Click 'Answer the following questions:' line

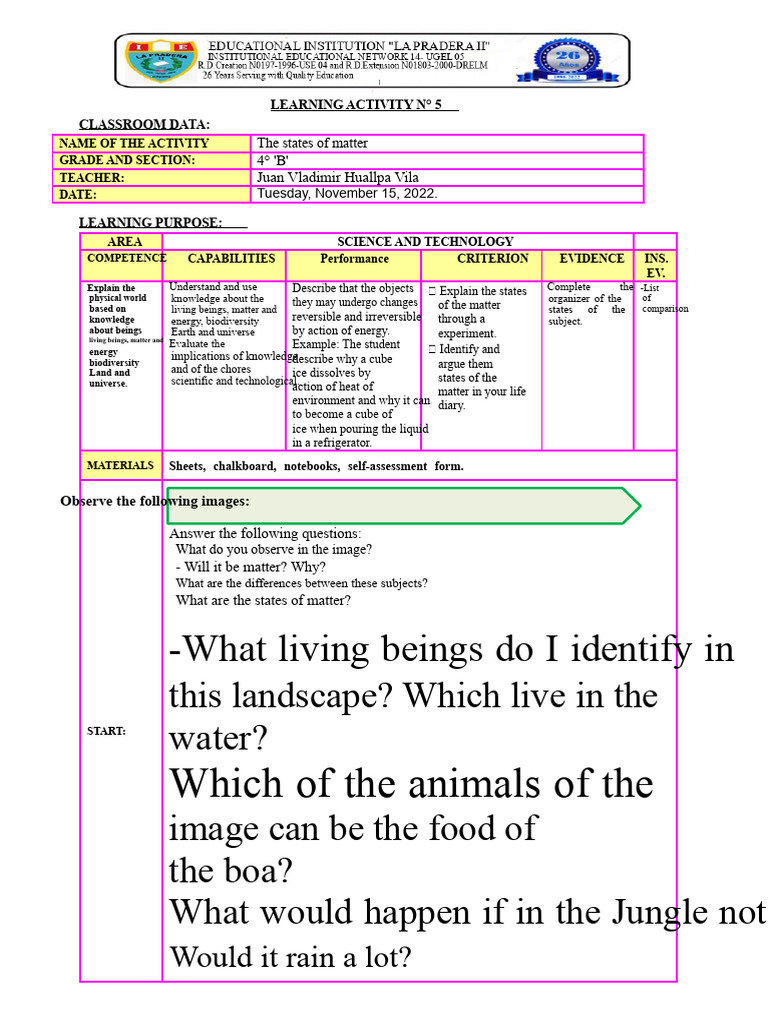pyautogui.click(x=264, y=534)
